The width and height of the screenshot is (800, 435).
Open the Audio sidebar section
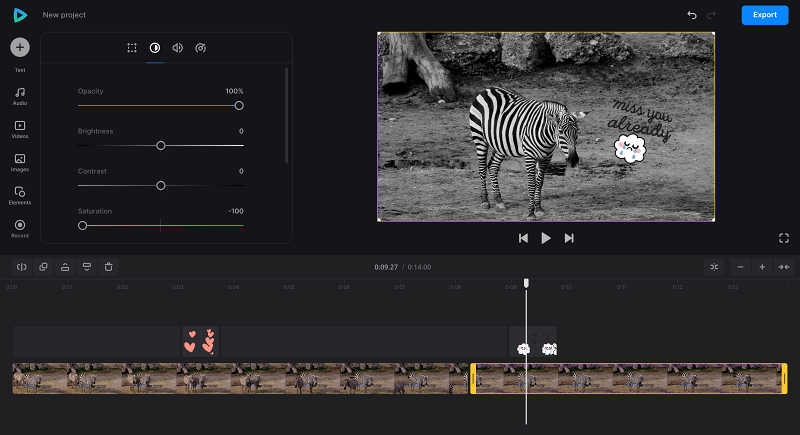pos(20,96)
